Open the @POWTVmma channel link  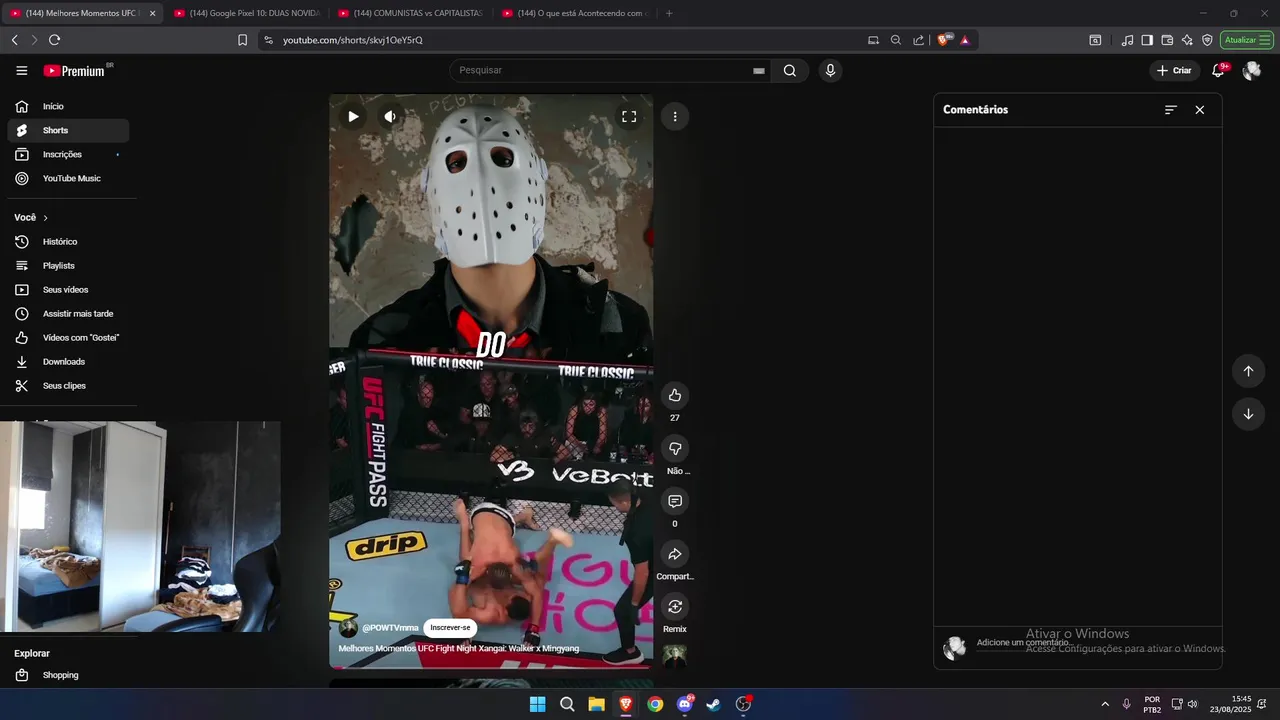click(390, 628)
